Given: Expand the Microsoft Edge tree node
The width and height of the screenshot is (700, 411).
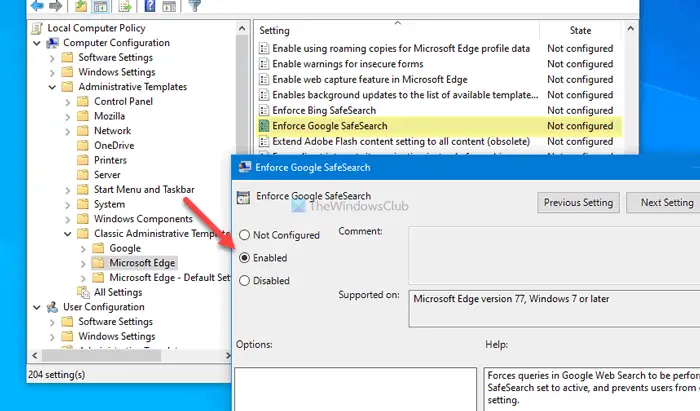Looking at the screenshot, I should click(x=83, y=264).
